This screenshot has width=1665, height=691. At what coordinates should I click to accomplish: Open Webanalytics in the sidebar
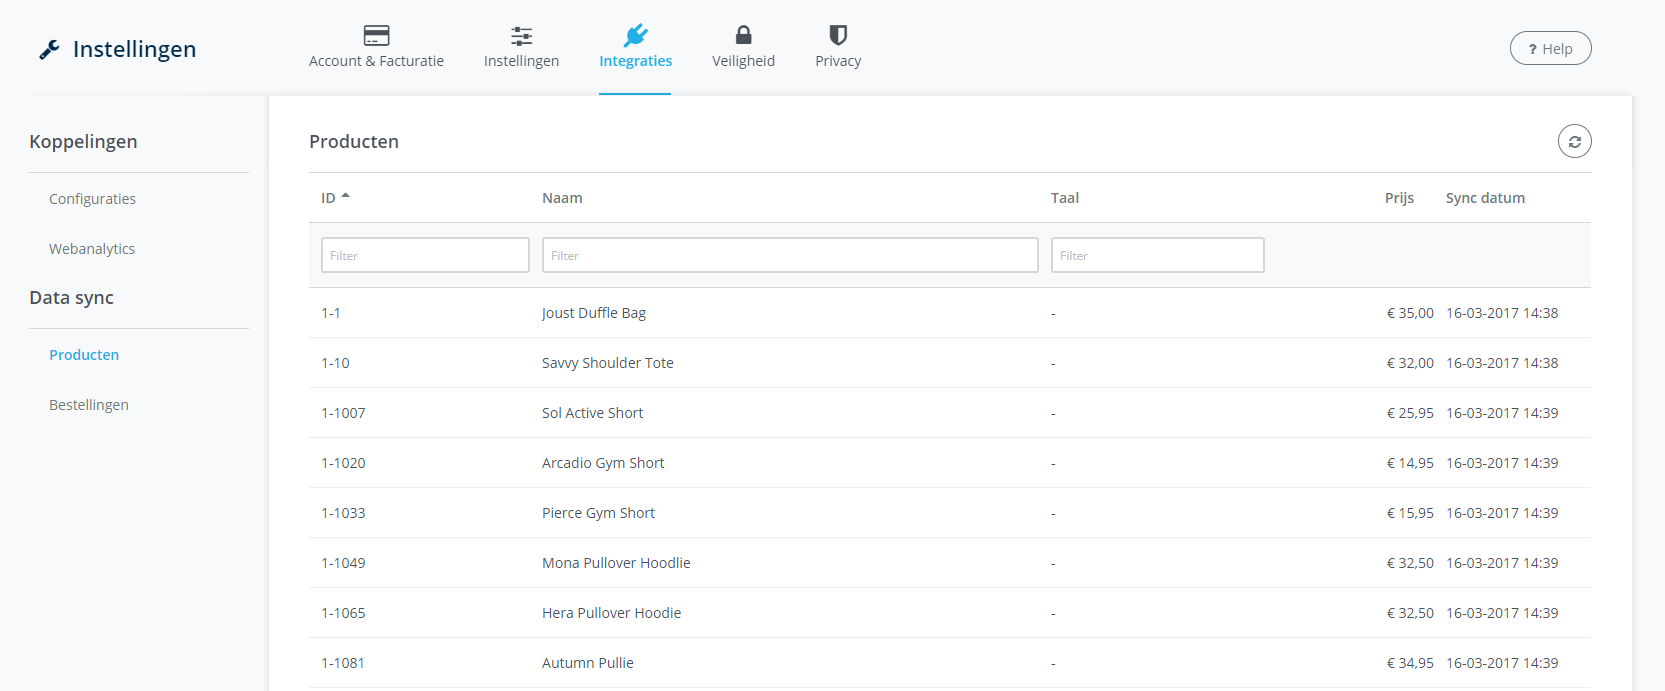point(92,249)
